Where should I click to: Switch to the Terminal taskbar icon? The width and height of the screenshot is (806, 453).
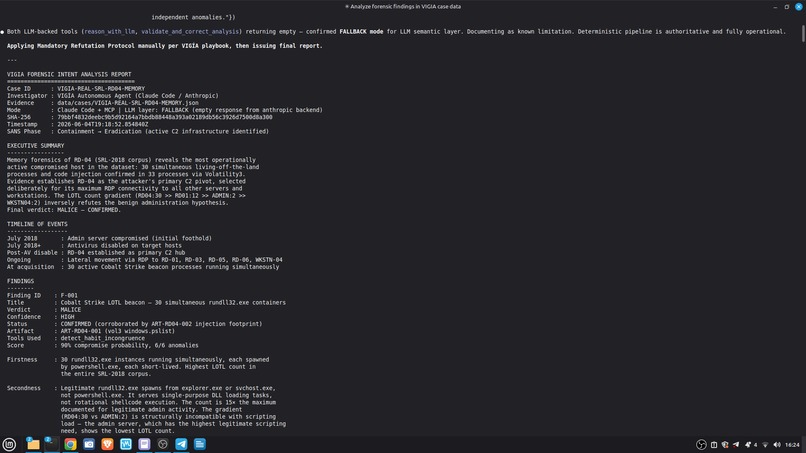click(x=51, y=444)
